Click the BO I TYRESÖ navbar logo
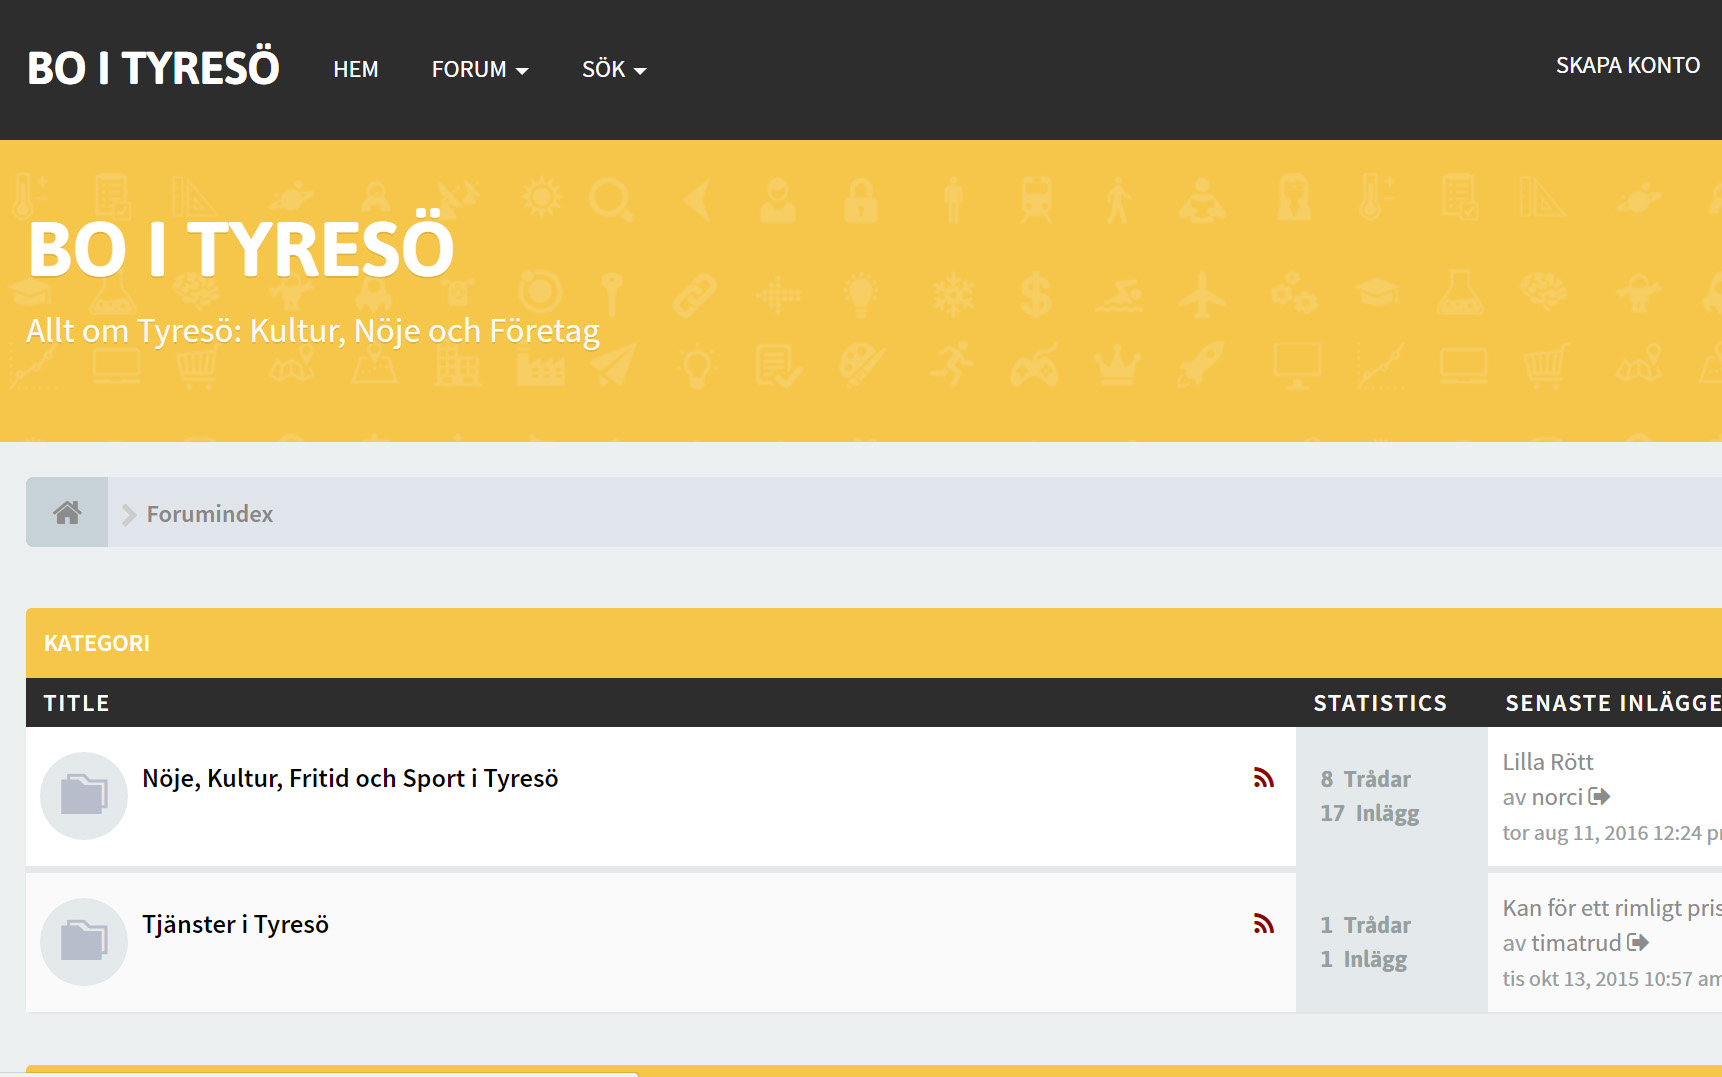Screen dimensions: 1722x1077 click(153, 69)
